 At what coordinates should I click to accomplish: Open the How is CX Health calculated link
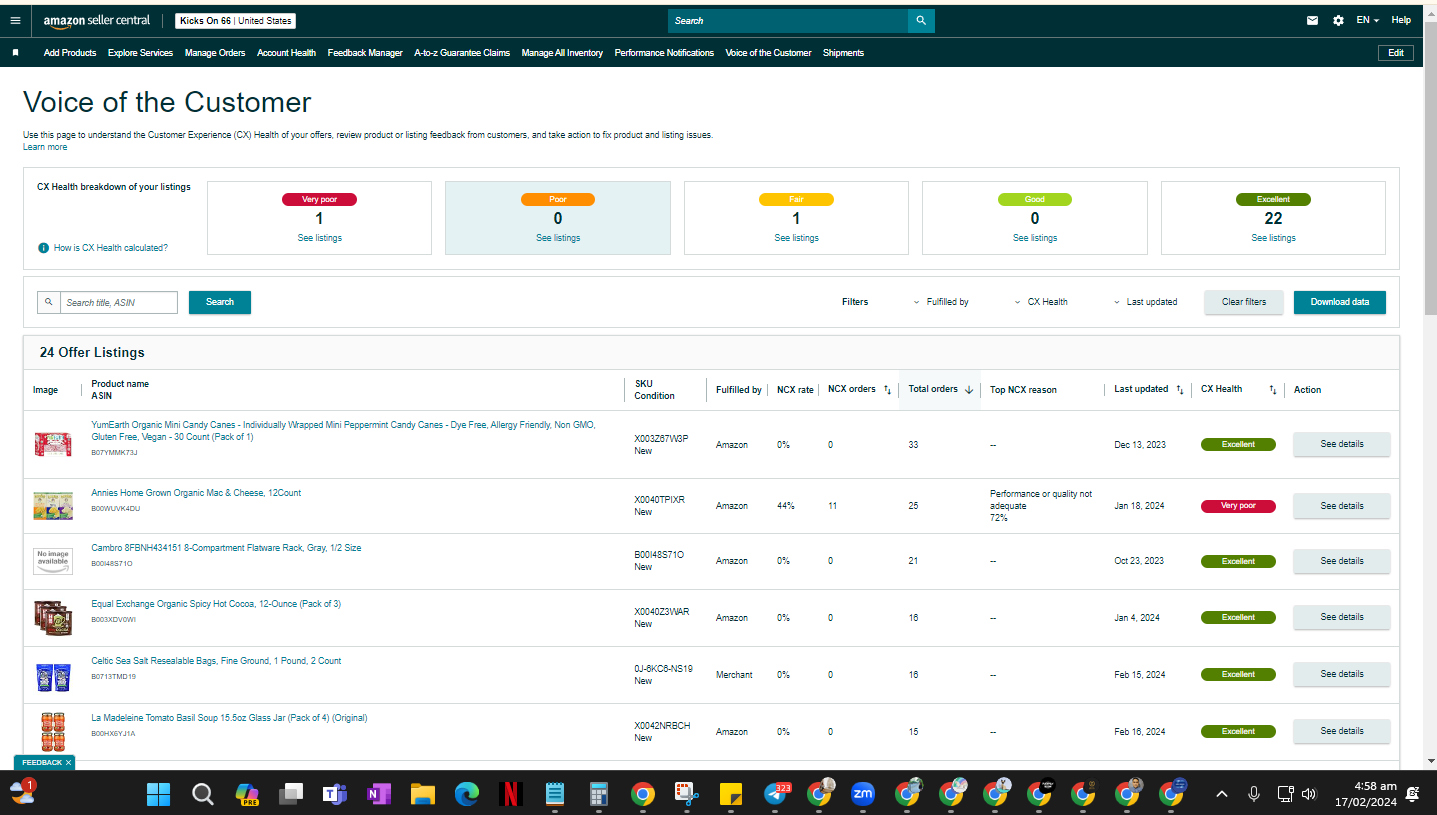tap(111, 248)
